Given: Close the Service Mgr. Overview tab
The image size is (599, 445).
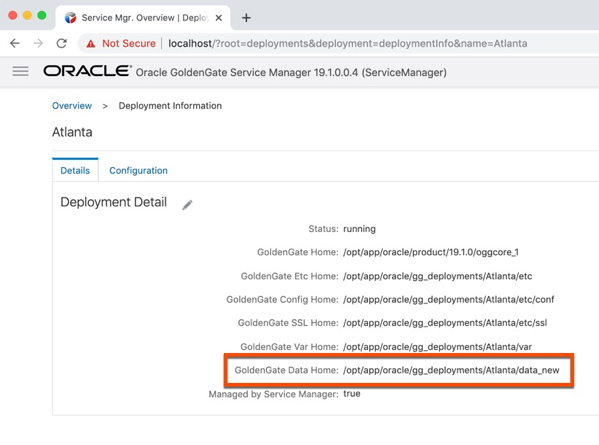Looking at the screenshot, I should 219,18.
